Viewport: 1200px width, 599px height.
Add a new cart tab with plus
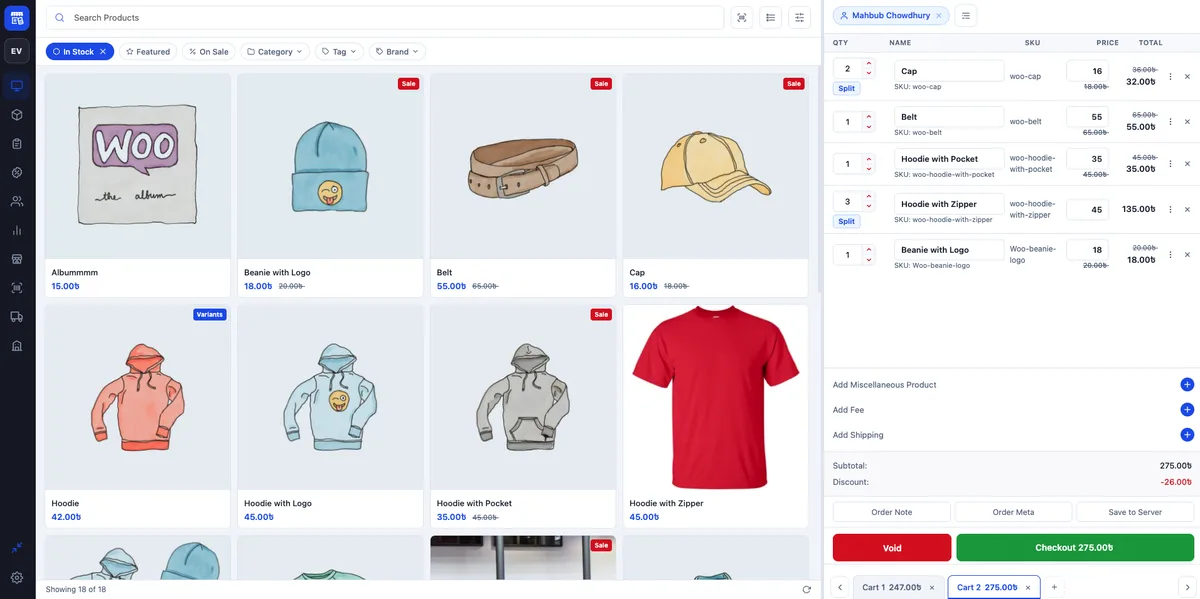(1054, 587)
